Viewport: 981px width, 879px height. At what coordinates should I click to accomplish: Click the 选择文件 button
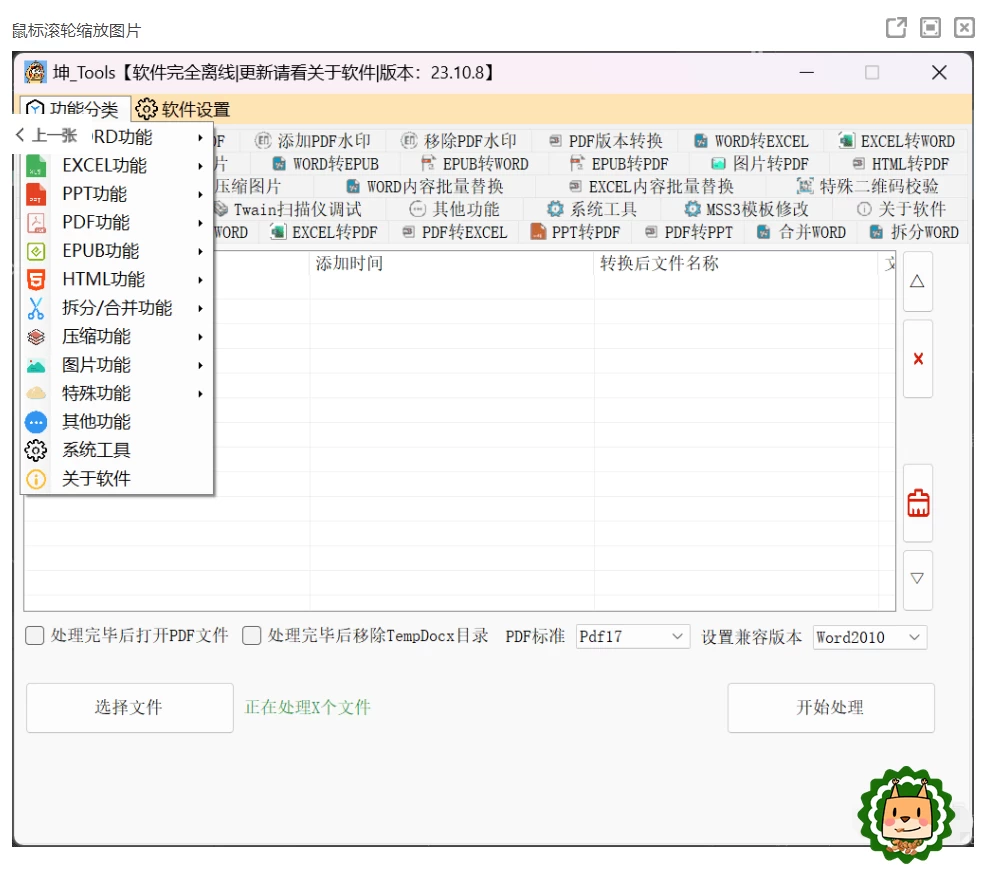click(129, 708)
